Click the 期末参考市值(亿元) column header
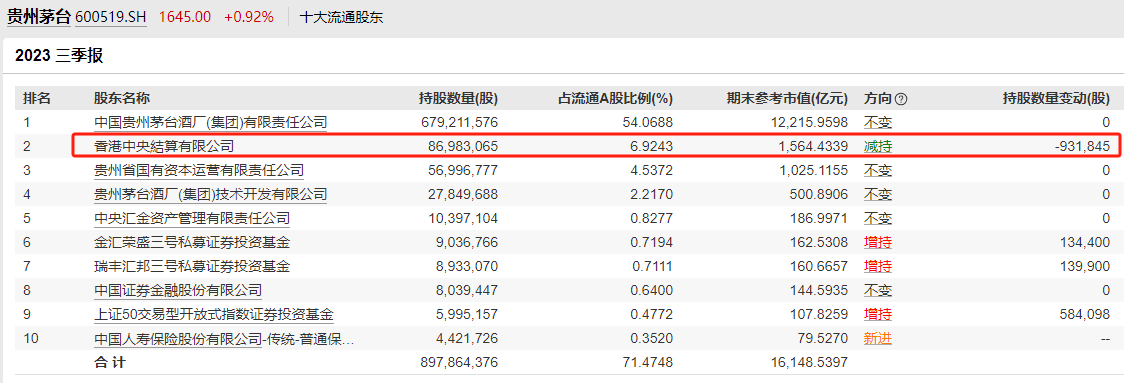The width and height of the screenshot is (1124, 383). pyautogui.click(x=787, y=99)
